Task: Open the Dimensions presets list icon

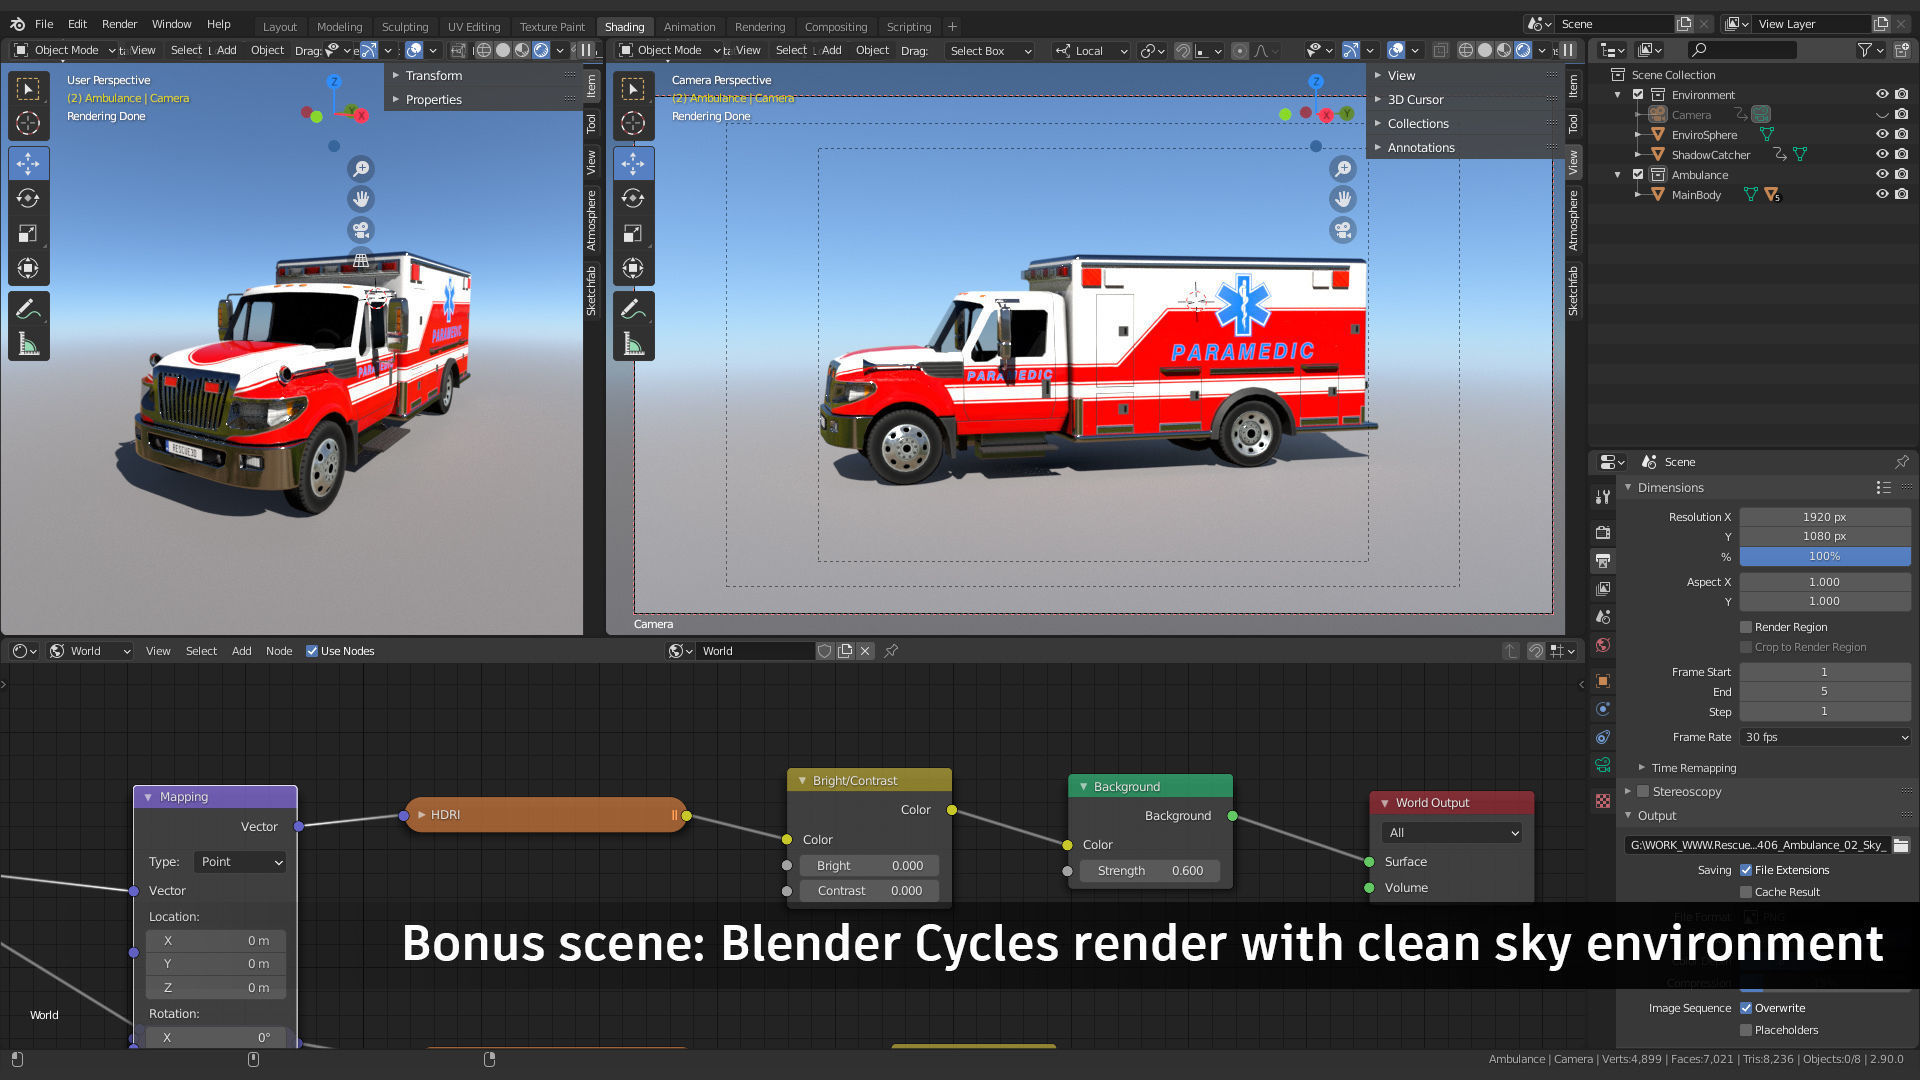Action: click(1884, 488)
